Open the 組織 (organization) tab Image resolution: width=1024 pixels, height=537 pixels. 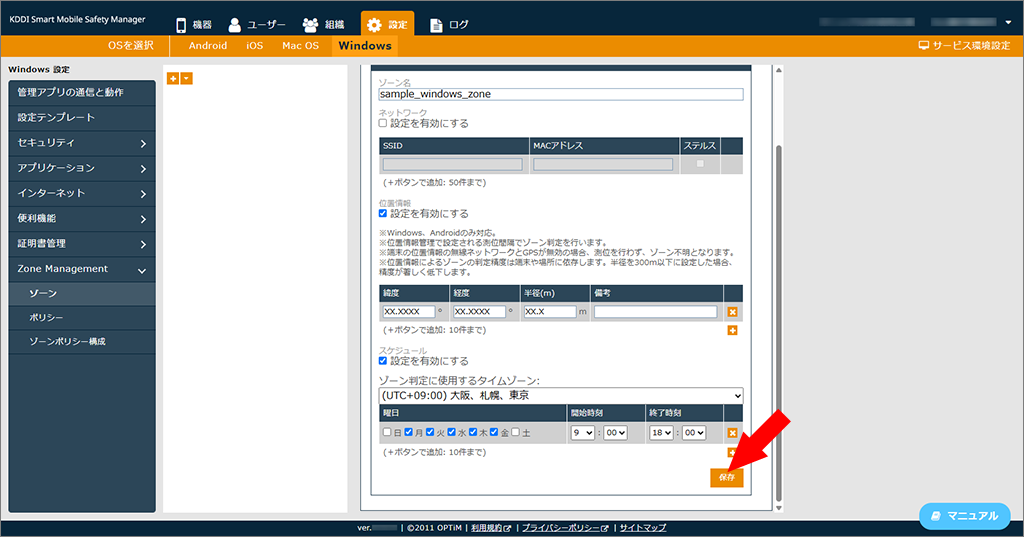[x=324, y=25]
